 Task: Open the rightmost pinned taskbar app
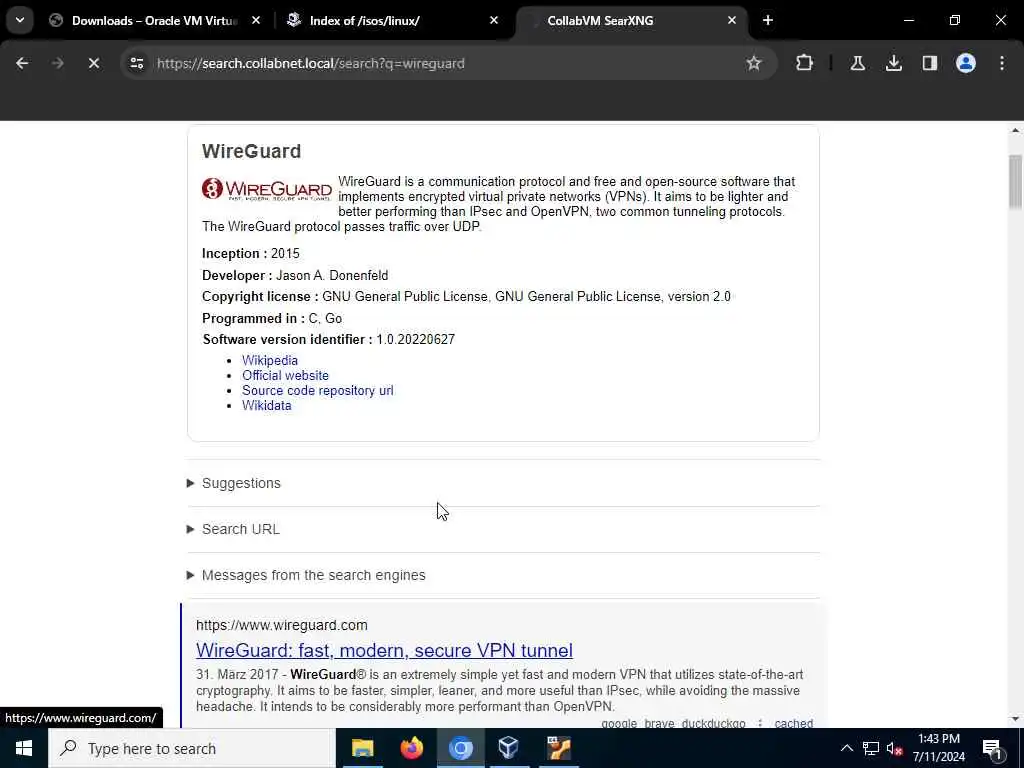point(558,748)
